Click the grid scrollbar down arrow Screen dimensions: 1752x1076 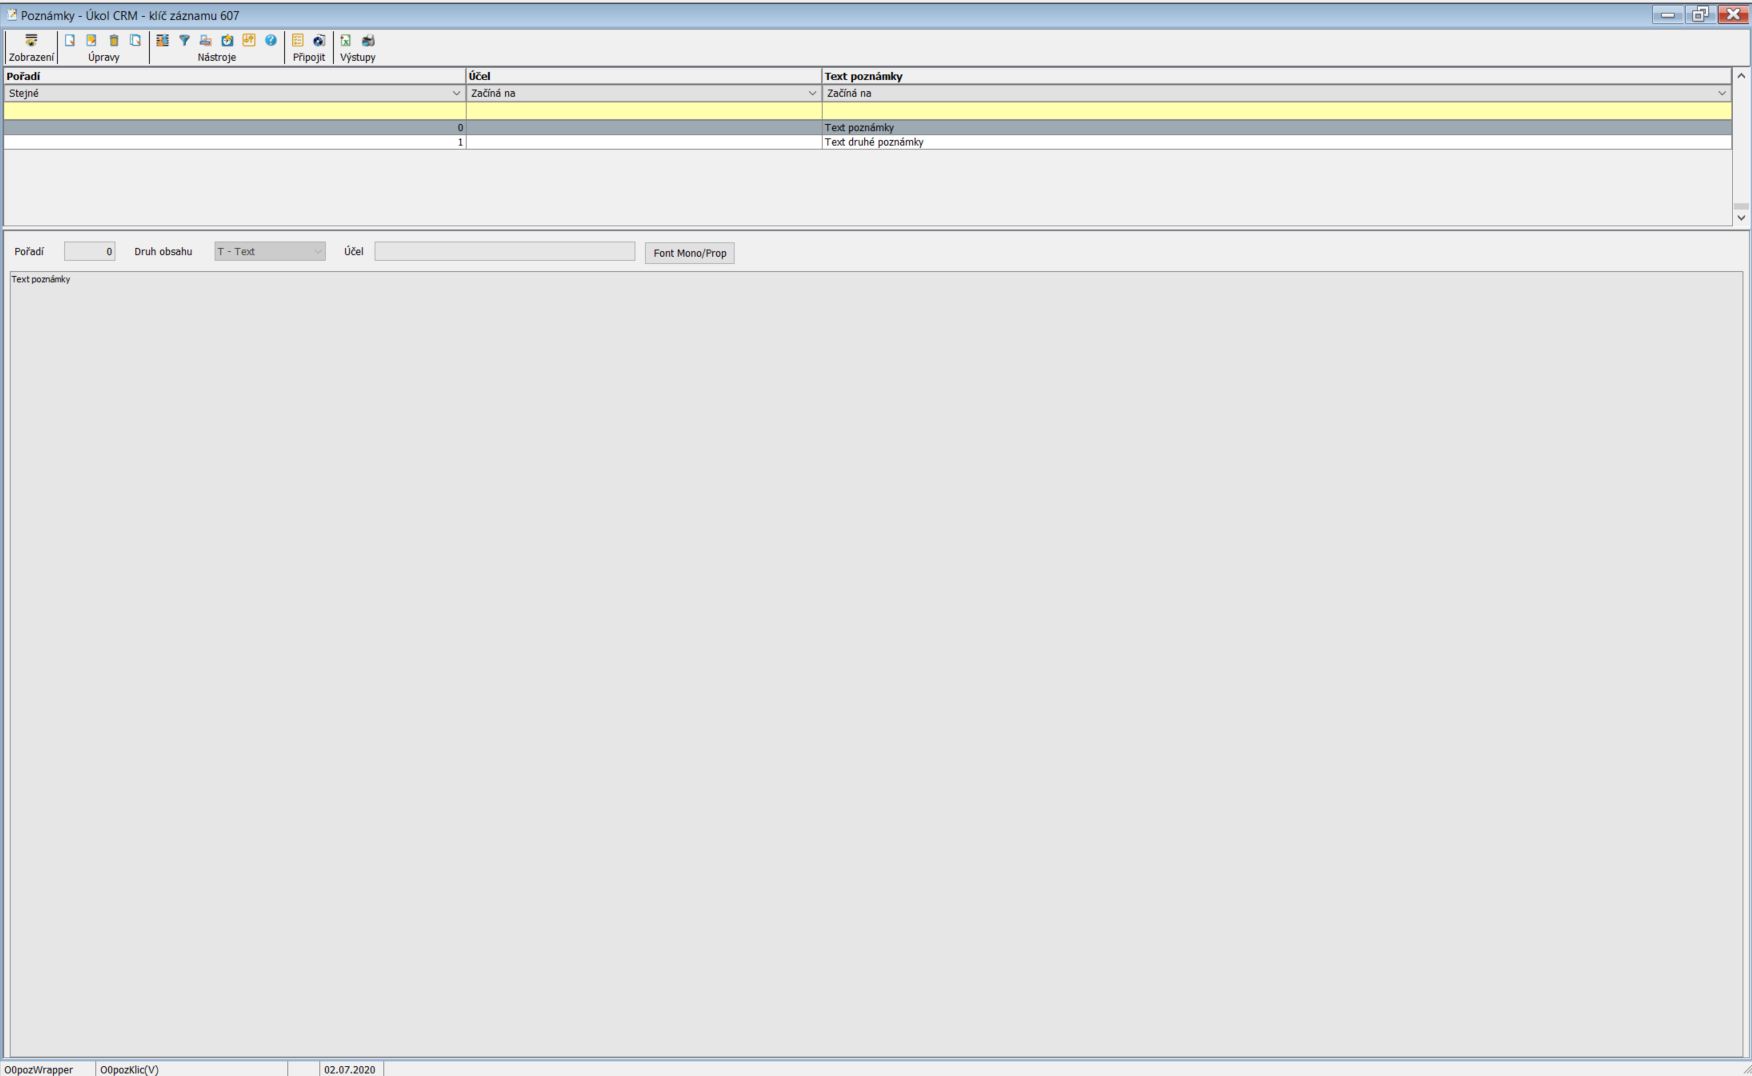(1741, 217)
